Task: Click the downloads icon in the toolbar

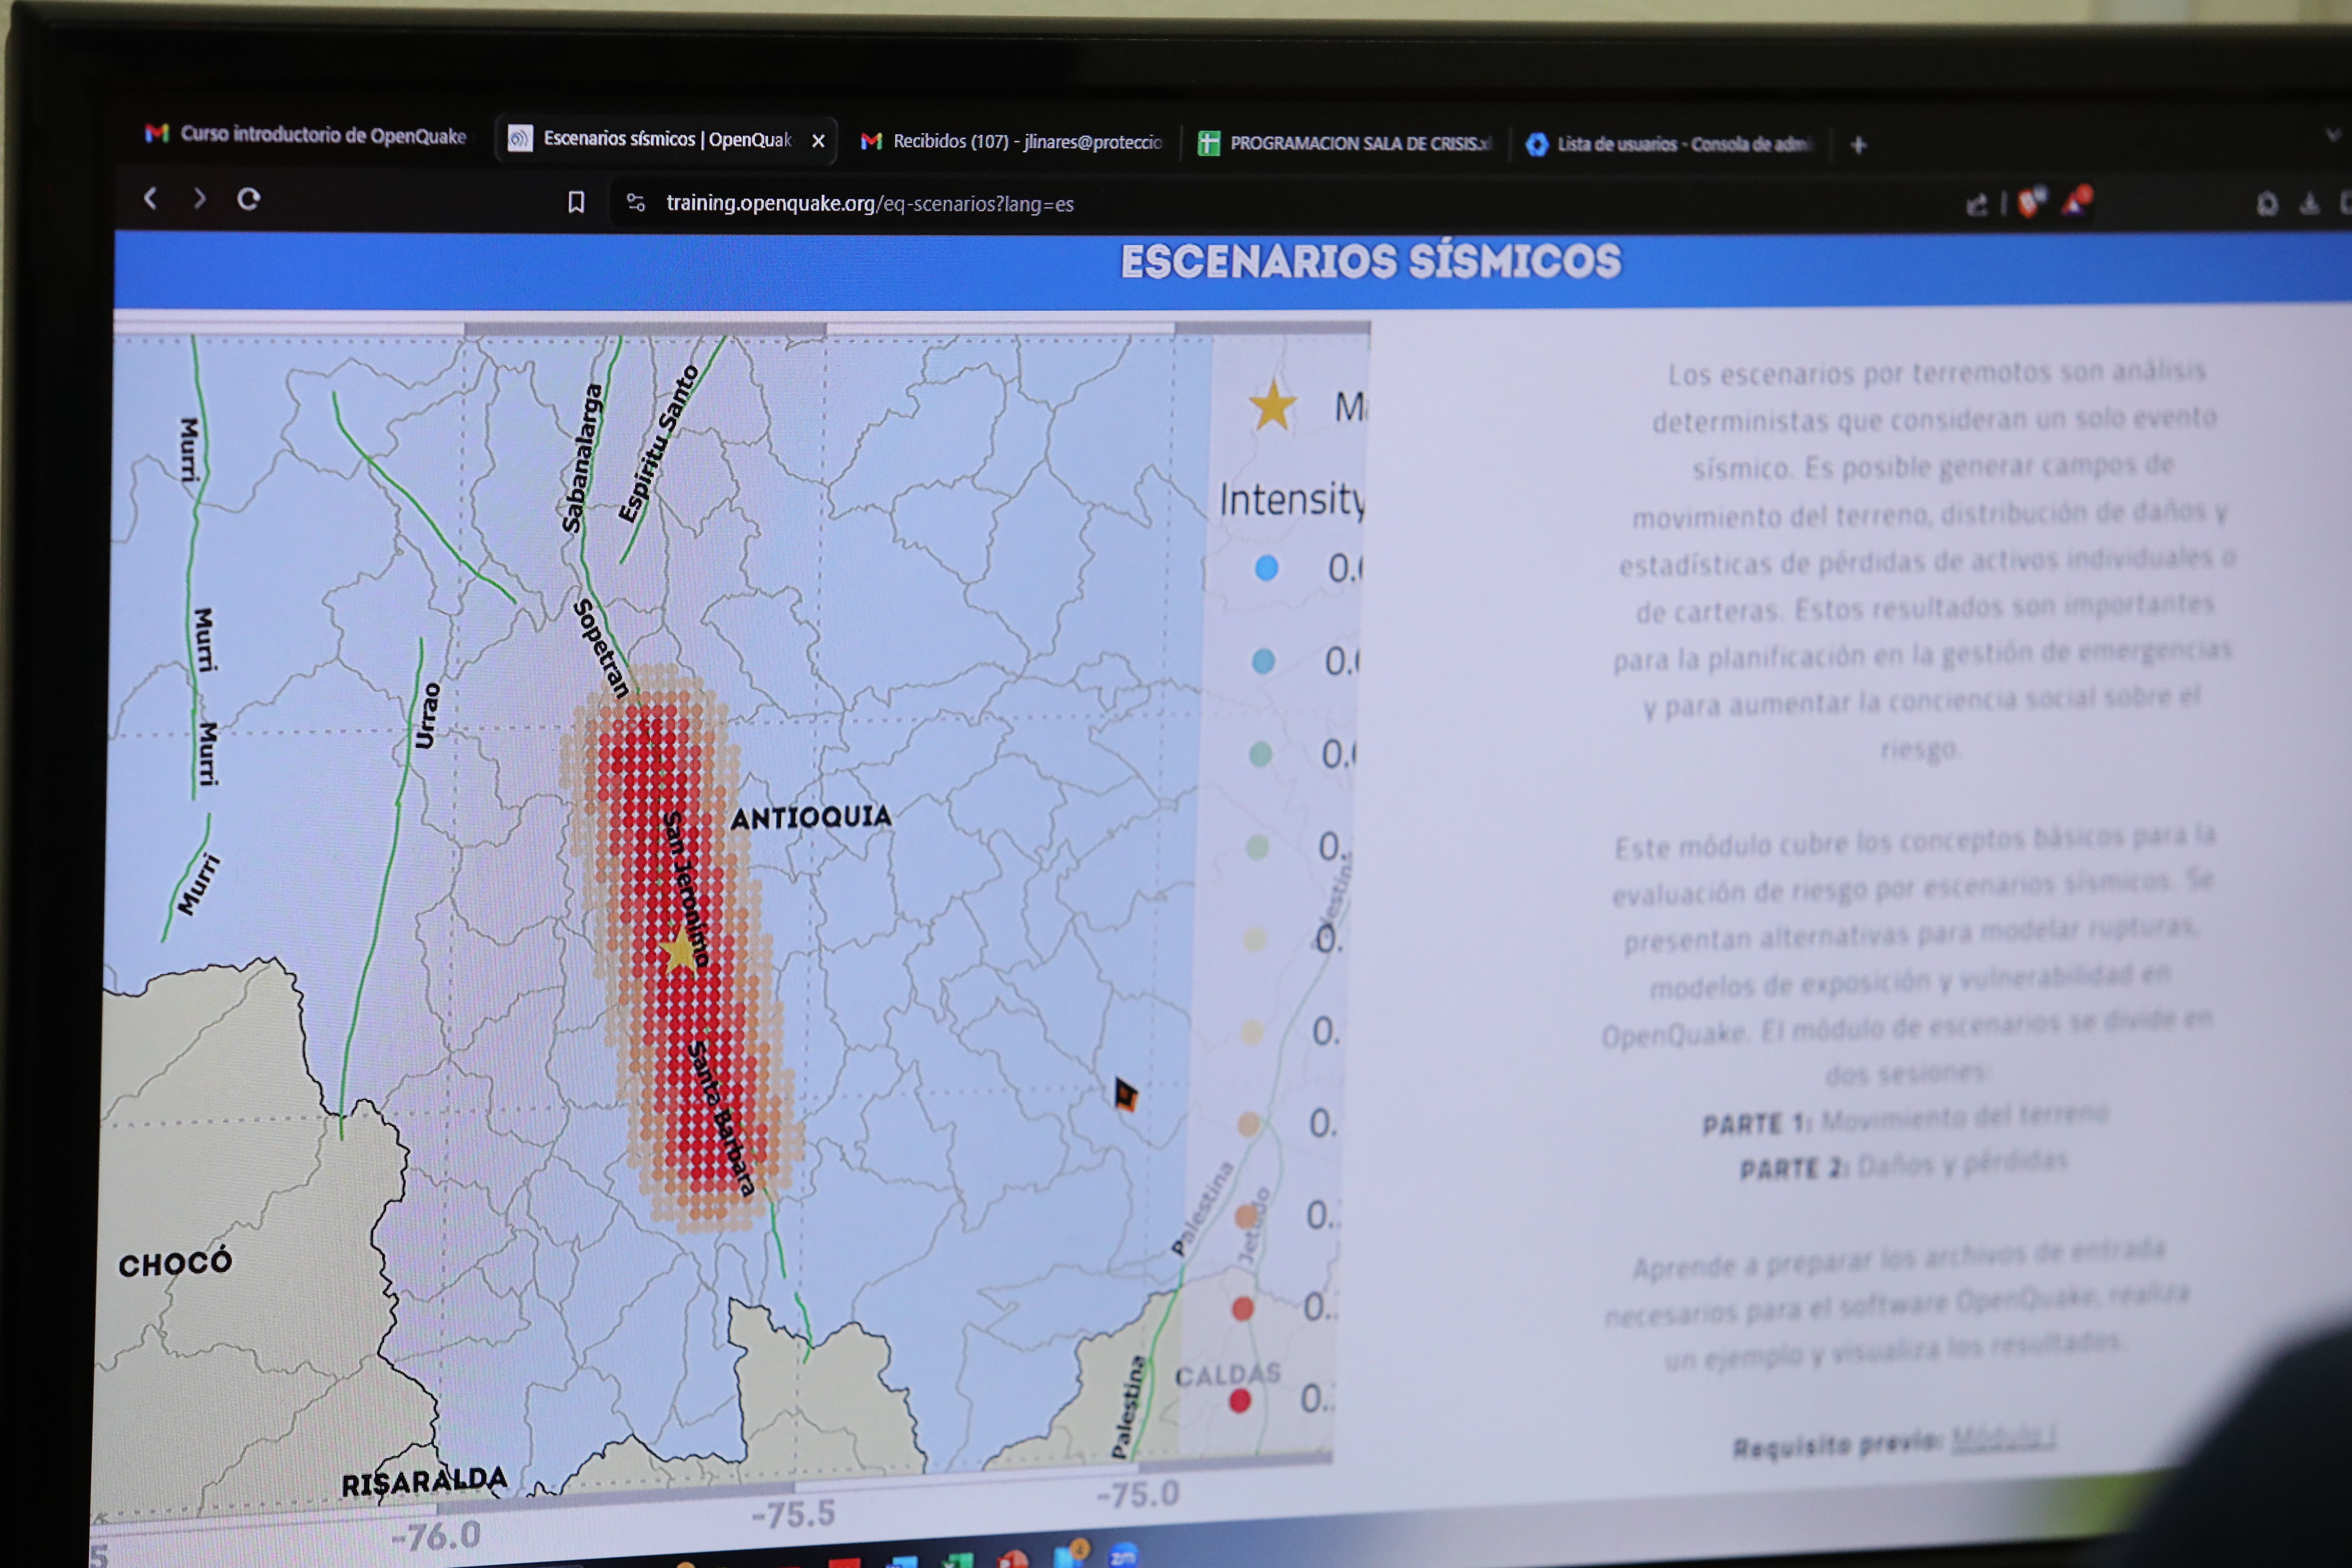Action: (x=2309, y=204)
